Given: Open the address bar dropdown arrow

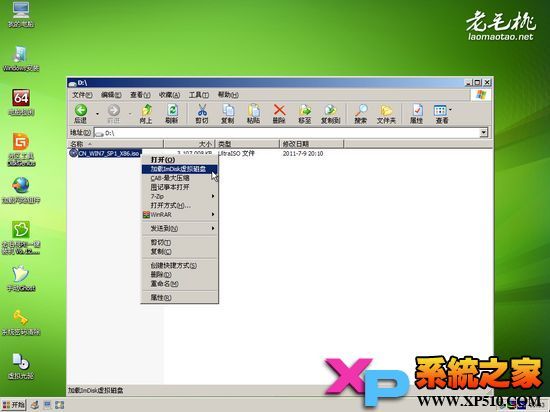Looking at the screenshot, I should click(484, 133).
